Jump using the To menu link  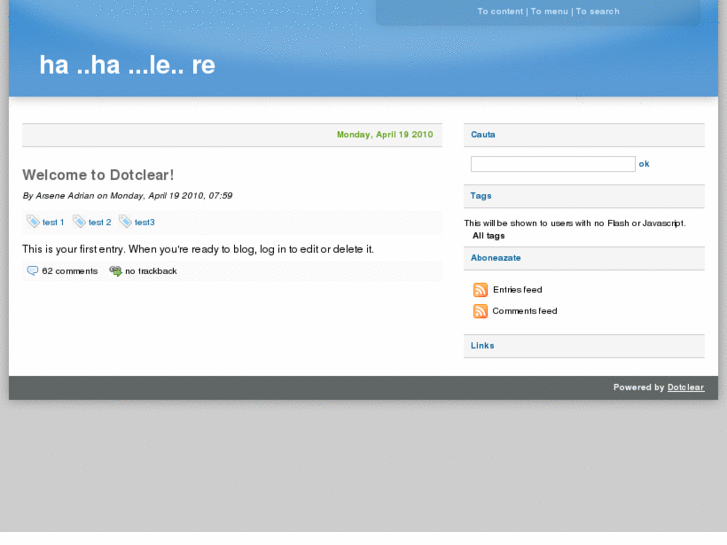pyautogui.click(x=549, y=11)
